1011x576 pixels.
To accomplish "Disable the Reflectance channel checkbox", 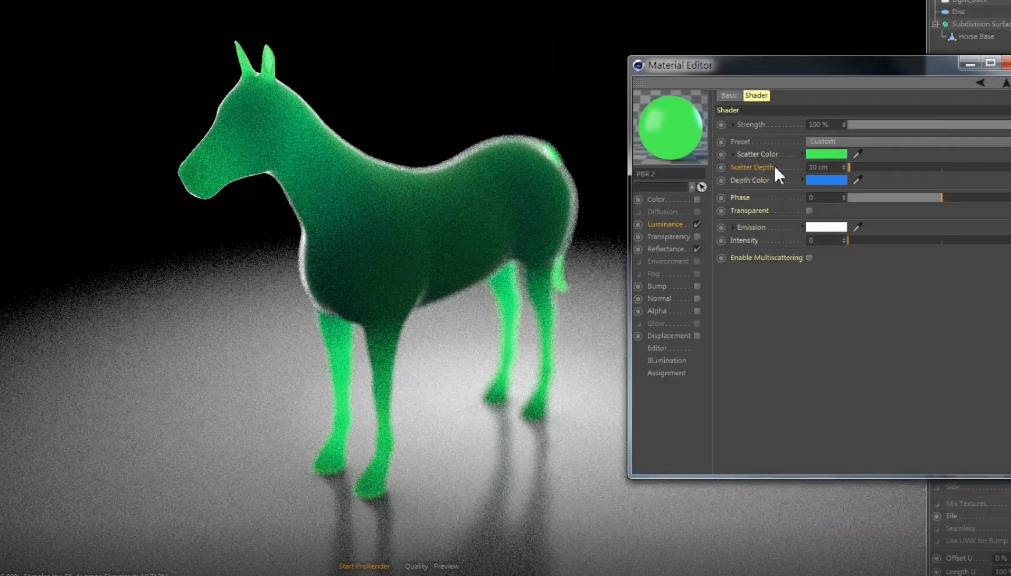I will click(697, 249).
